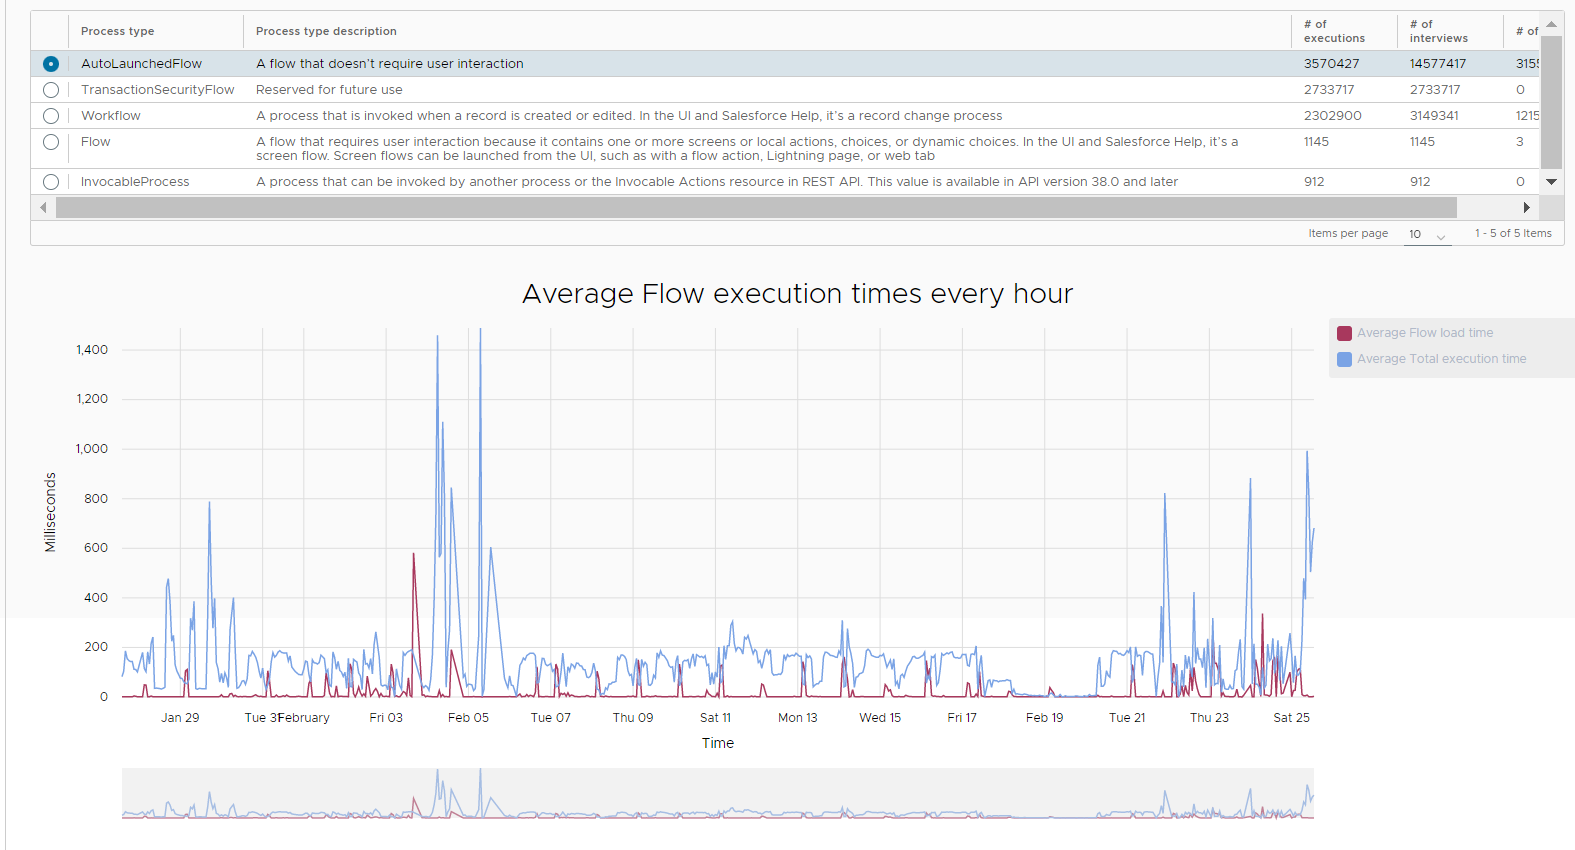The image size is (1575, 850).
Task: Click the # of interviews column header
Action: pos(1438,31)
